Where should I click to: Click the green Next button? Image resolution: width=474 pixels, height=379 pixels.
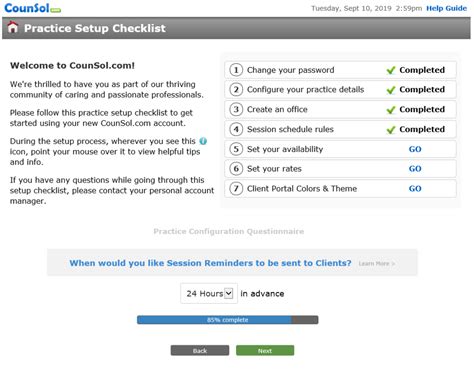pos(265,350)
